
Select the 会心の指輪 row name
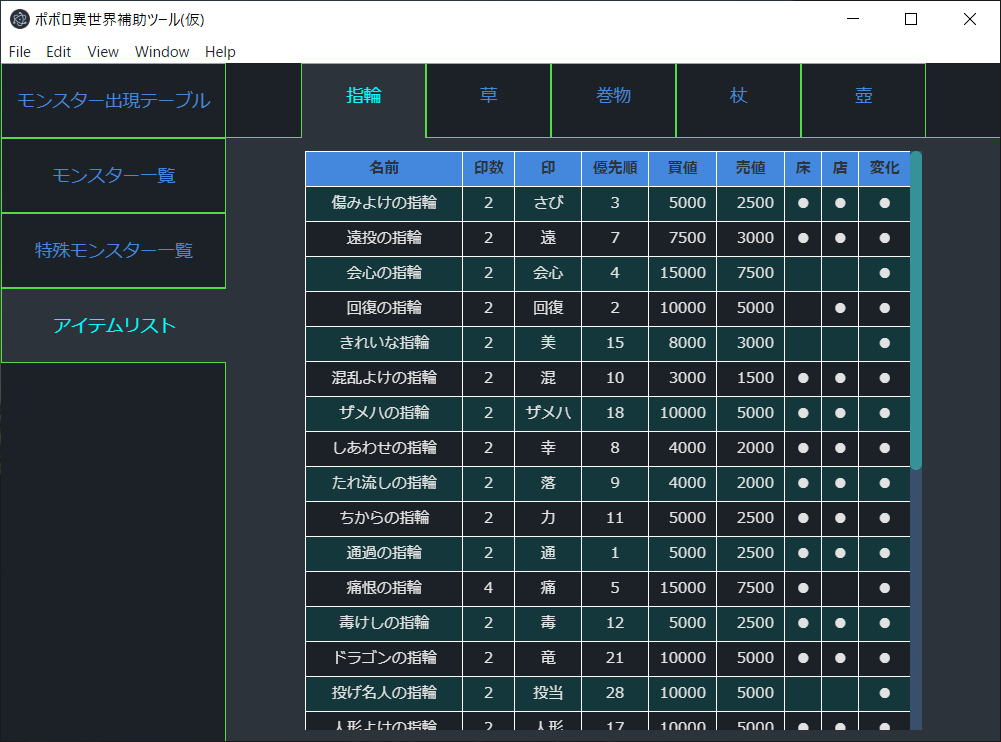[x=384, y=273]
